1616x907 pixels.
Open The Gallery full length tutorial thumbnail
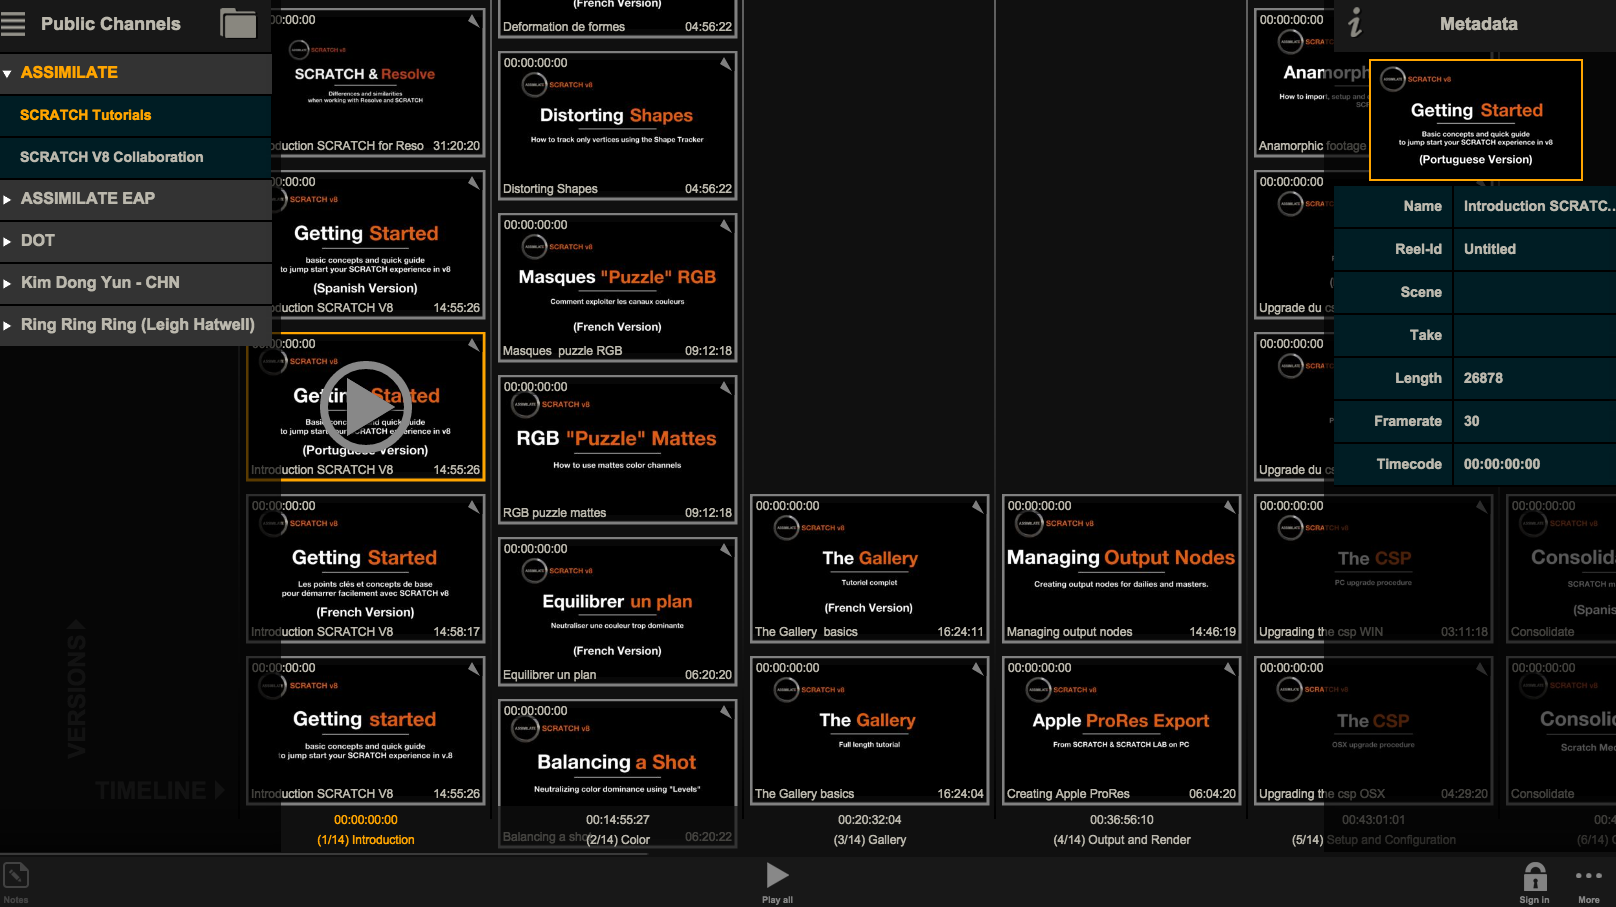tap(870, 731)
